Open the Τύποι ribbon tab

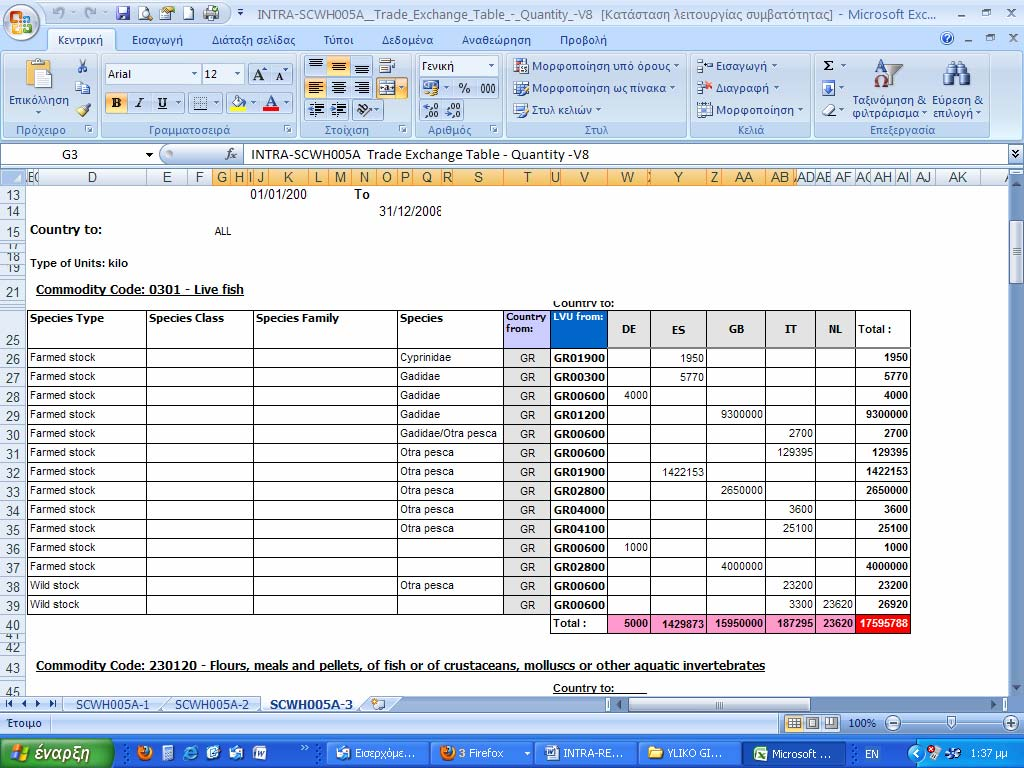[x=338, y=40]
